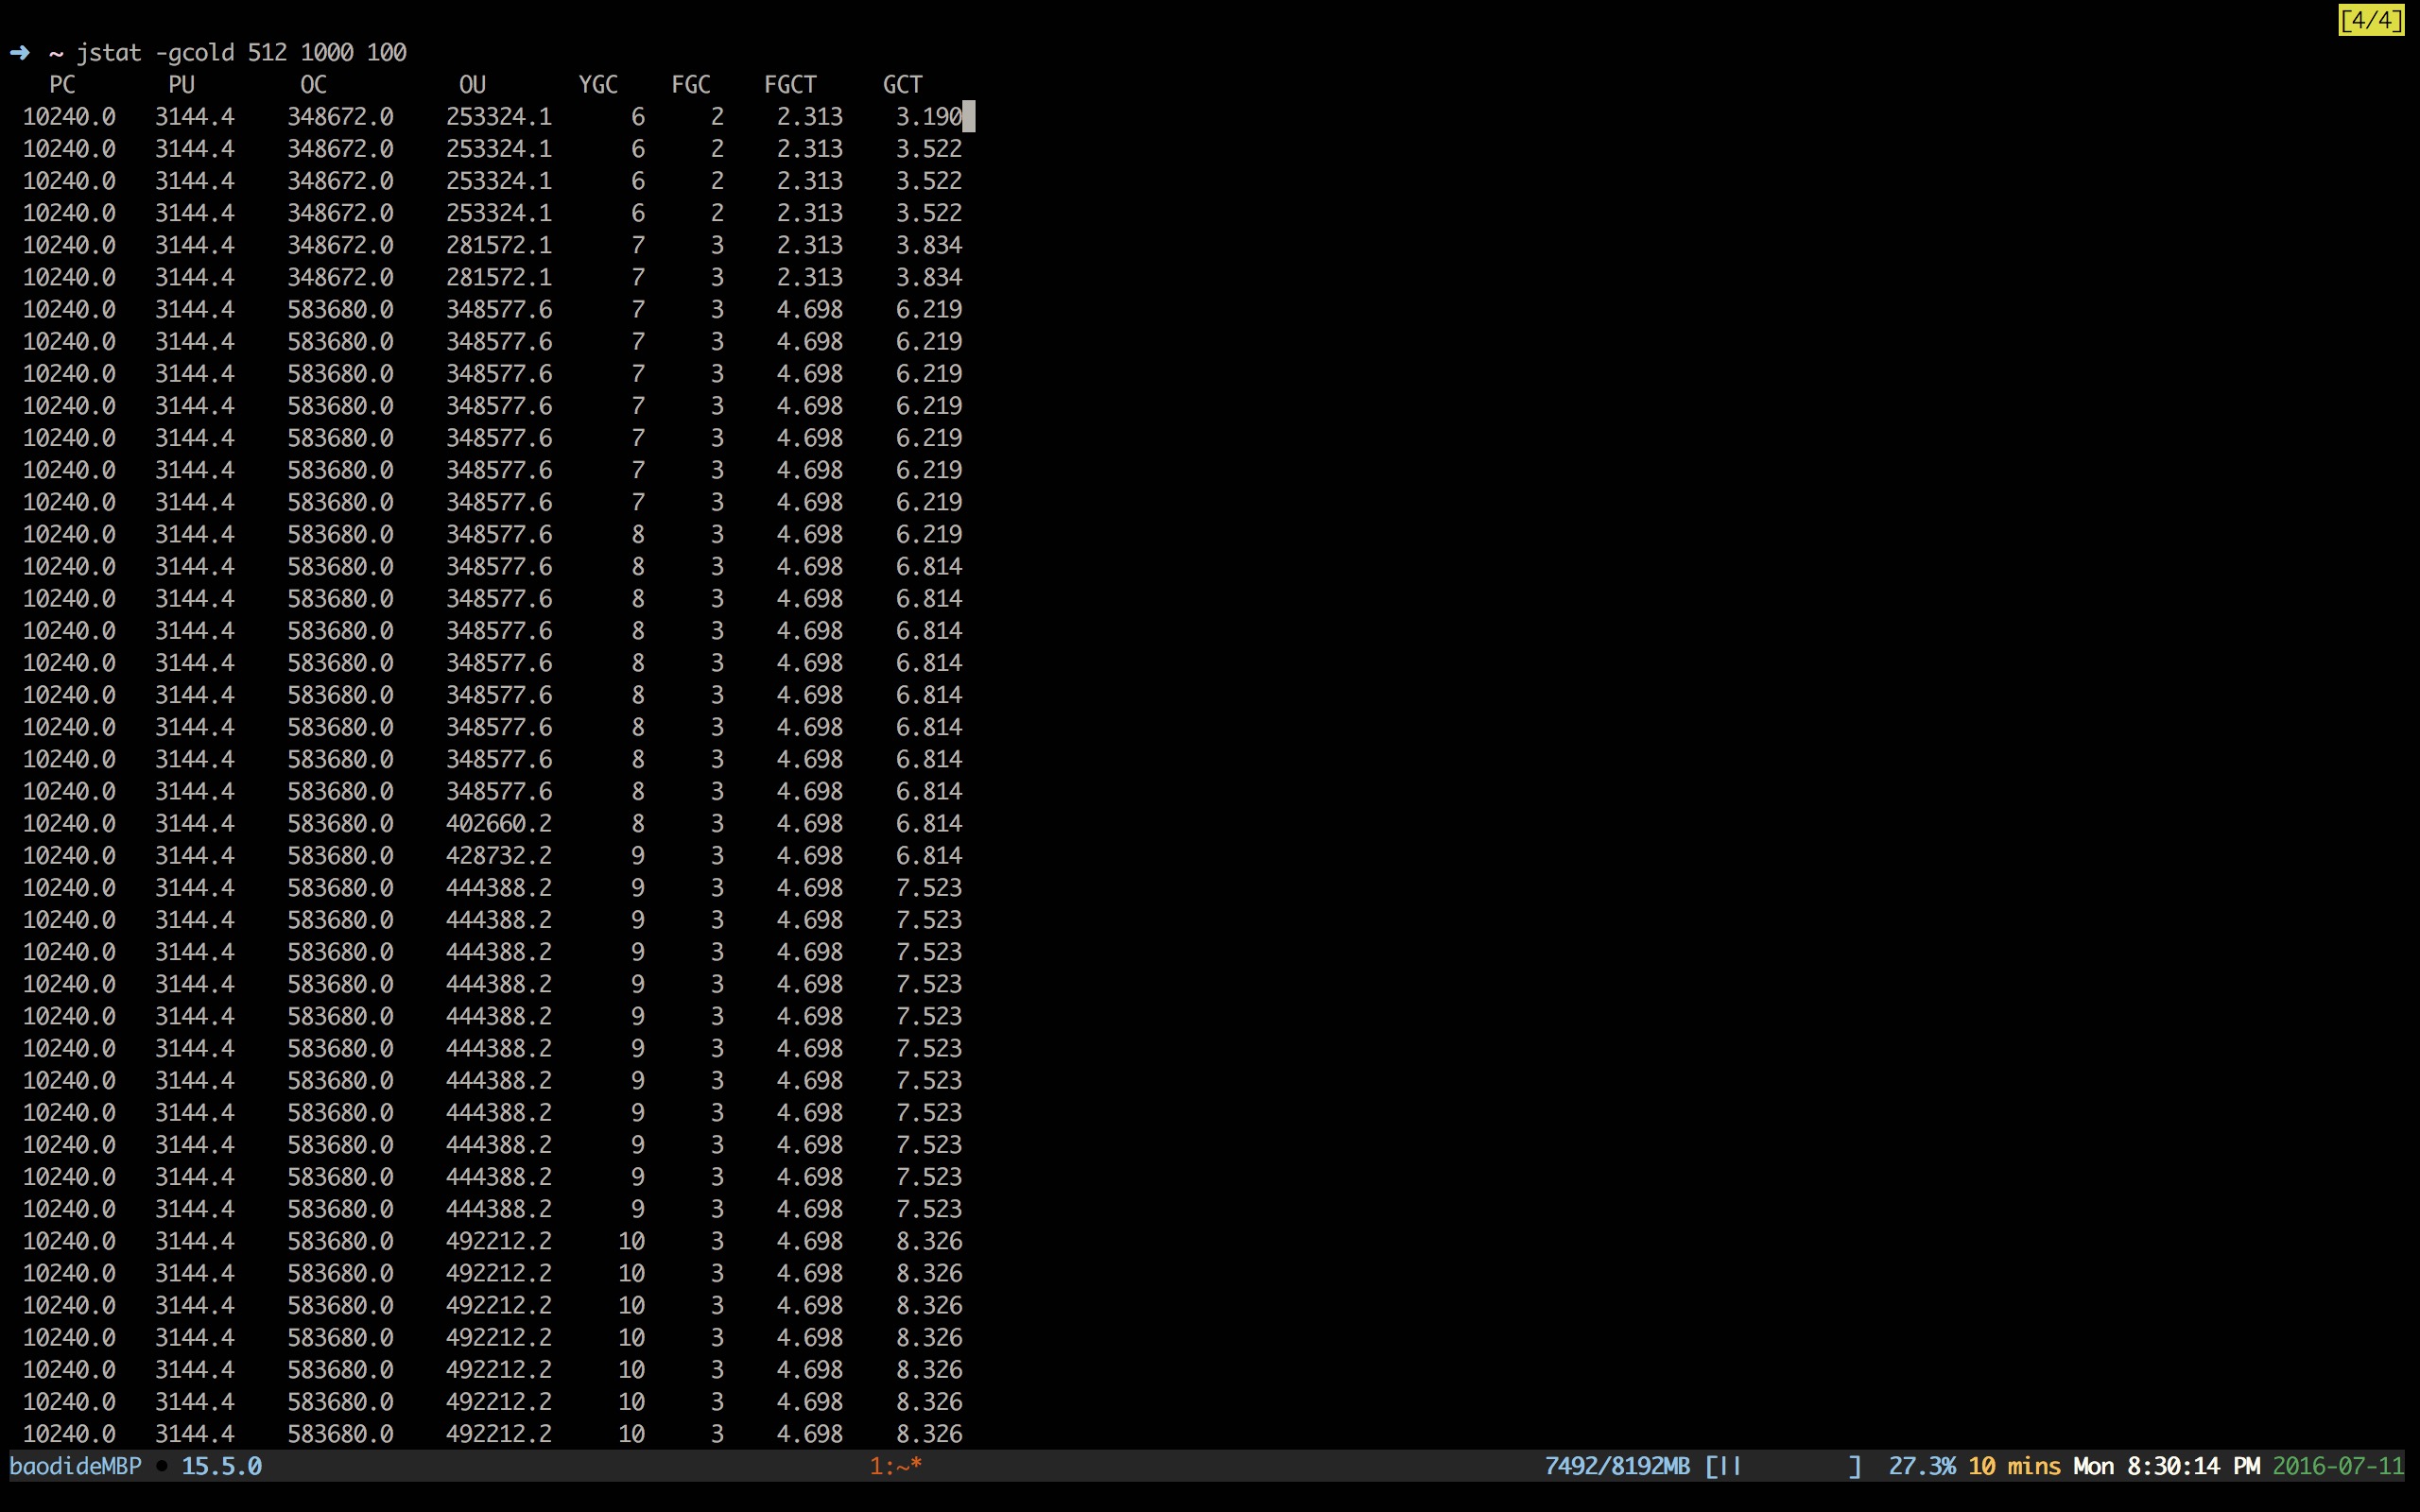This screenshot has width=2420, height=1512.
Task: Click the version 15.5.0 in the status bar
Action: 221,1466
